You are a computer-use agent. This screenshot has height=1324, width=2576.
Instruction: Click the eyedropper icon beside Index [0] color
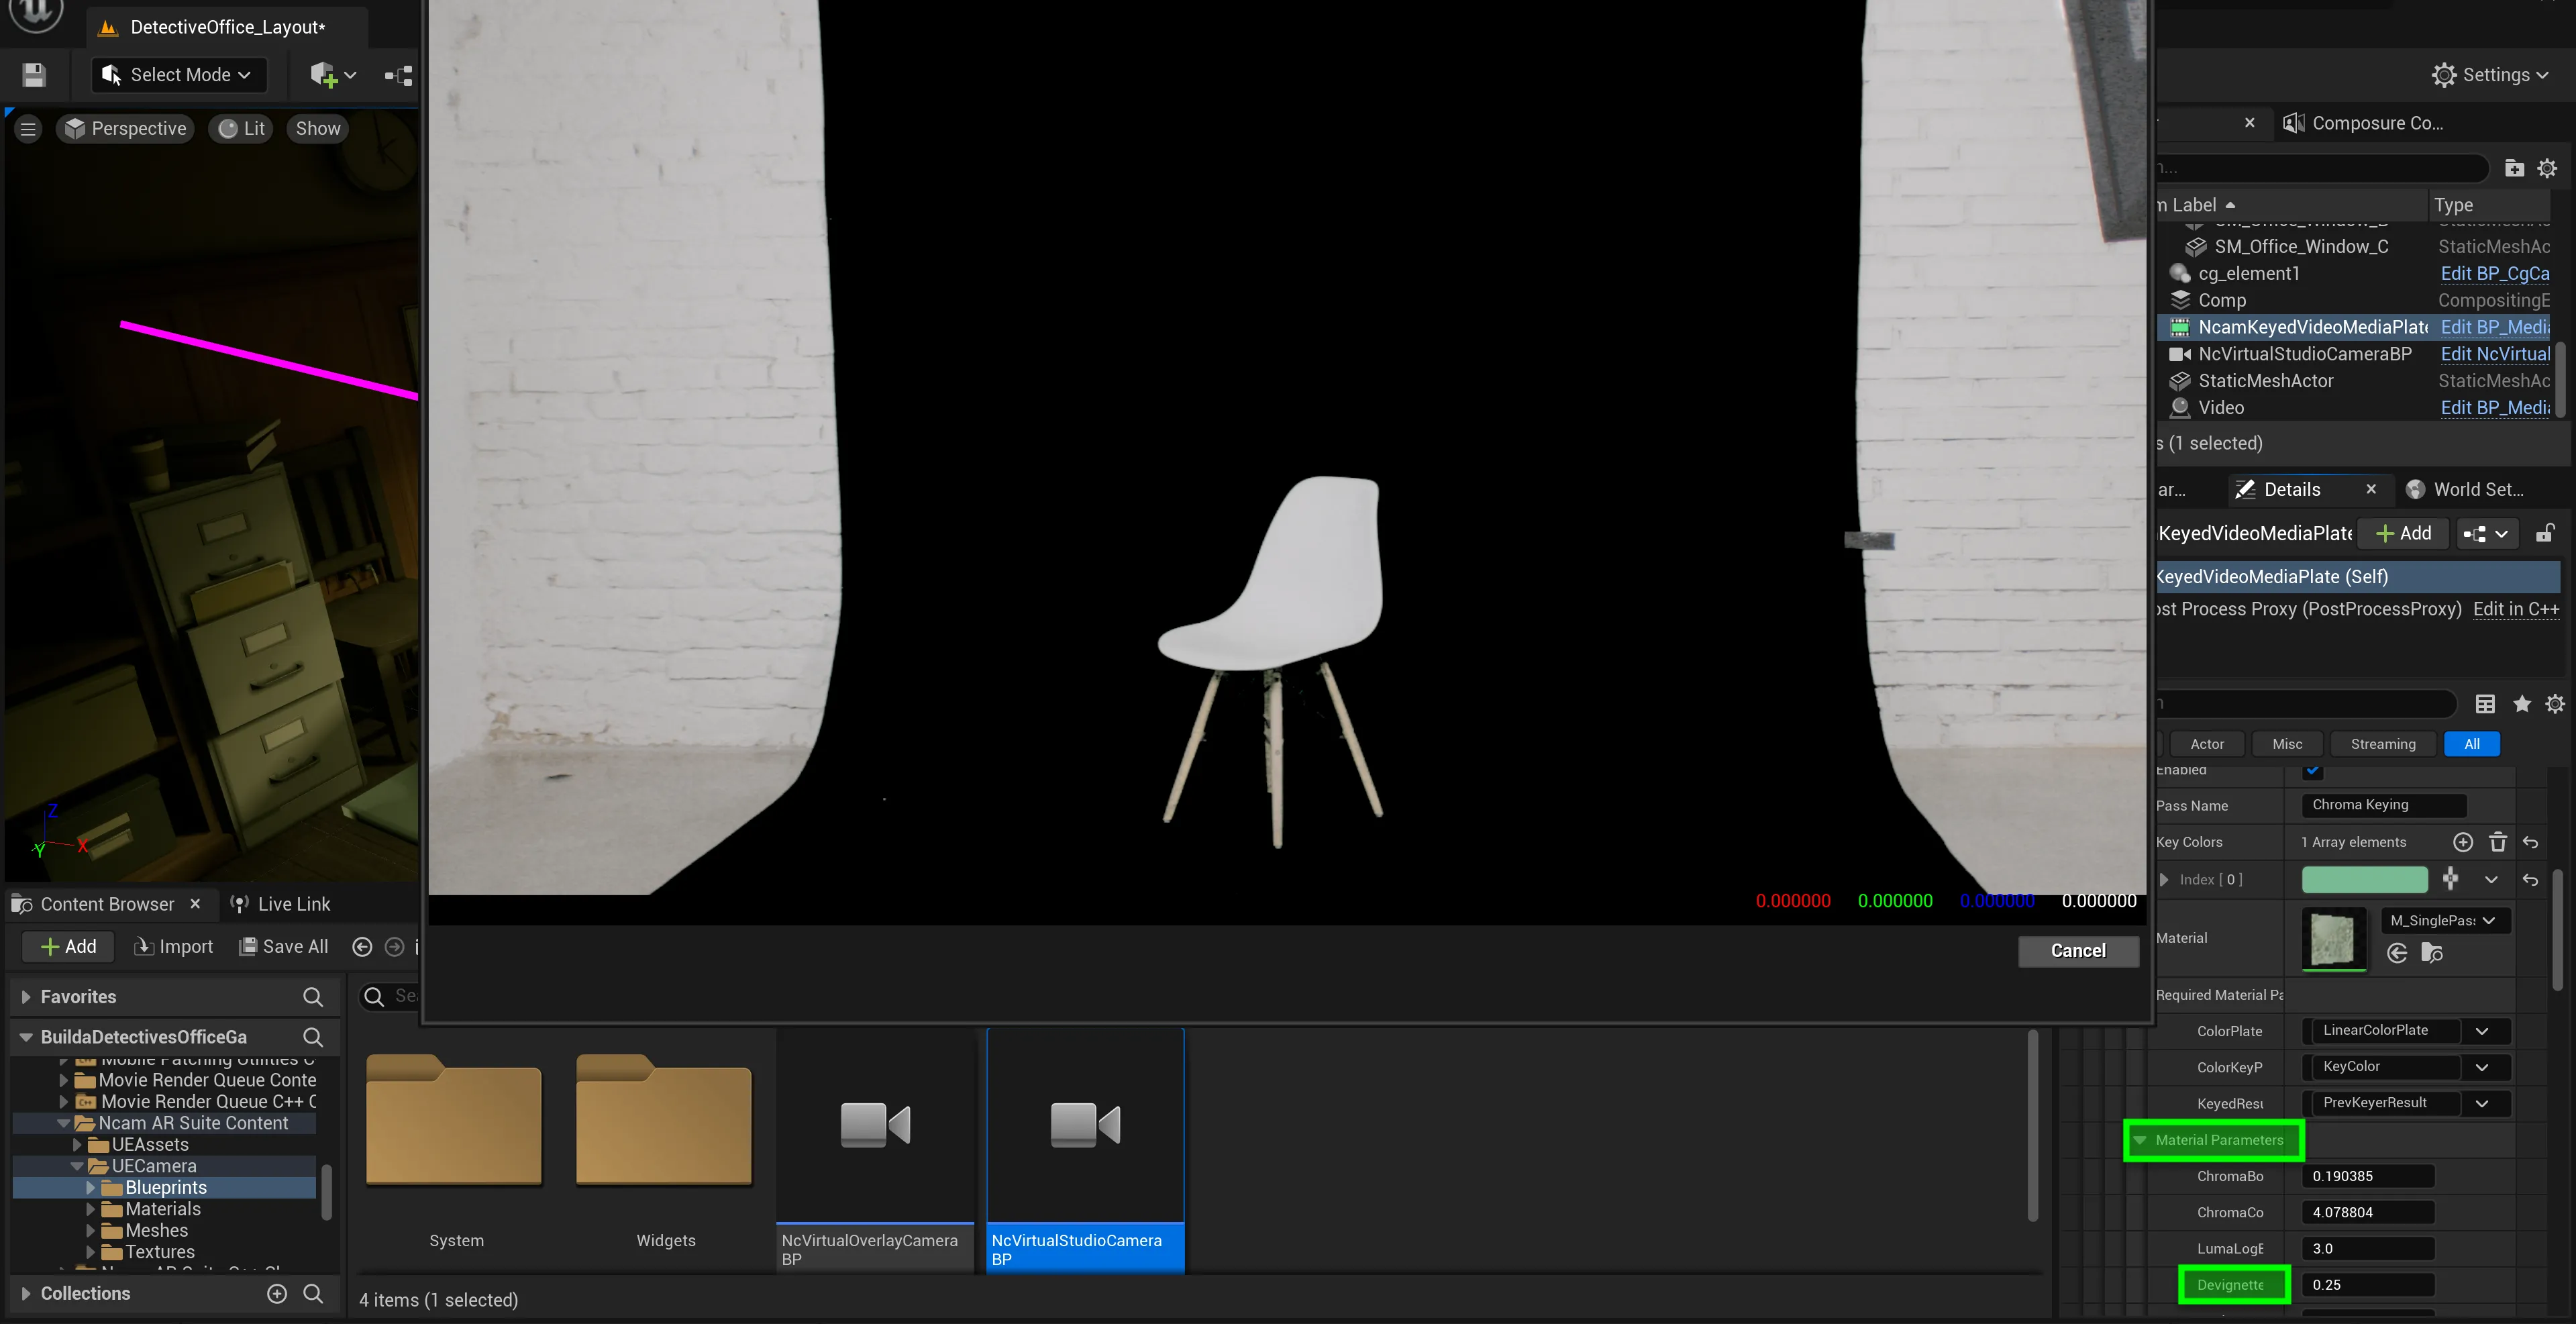(x=2450, y=879)
